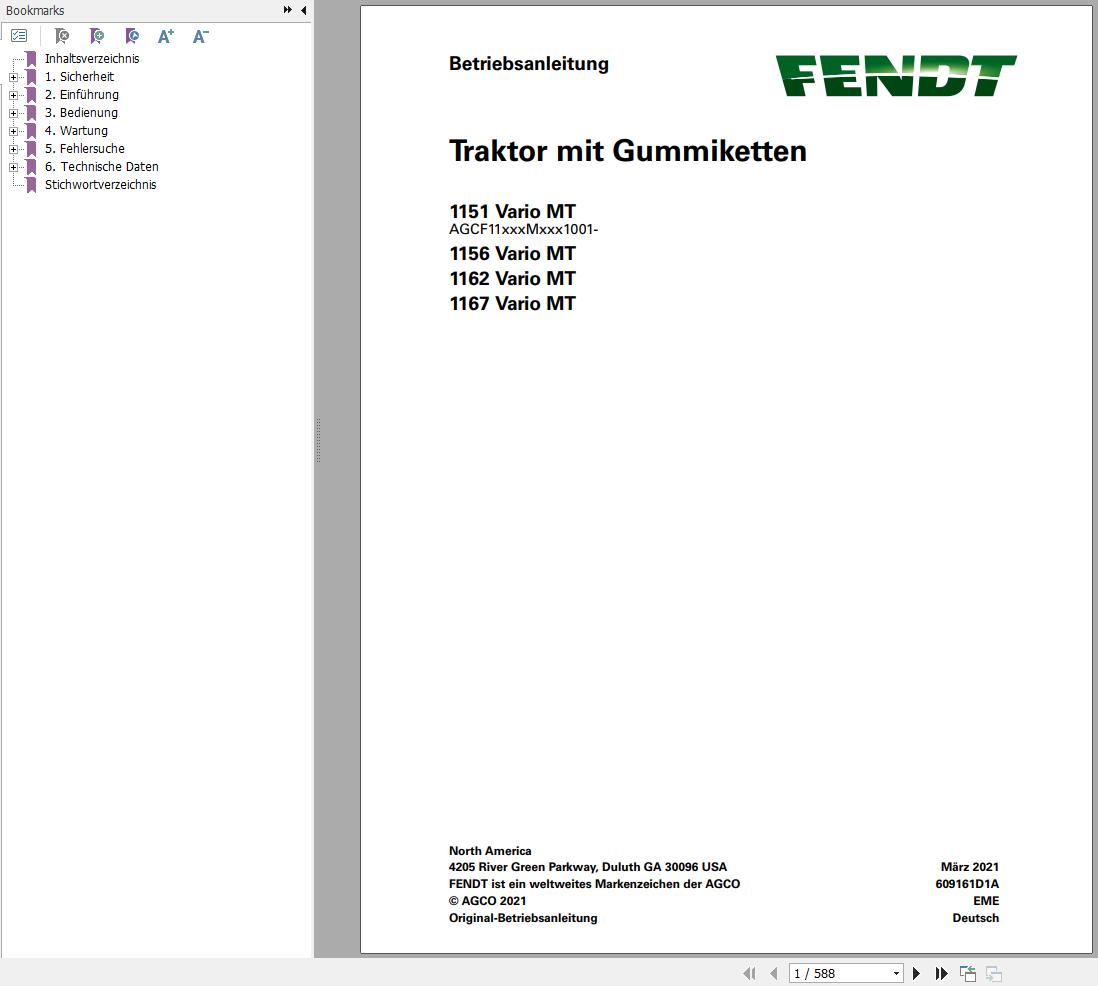Open the bookmark options checklist menu
1098x986 pixels.
tap(19, 36)
